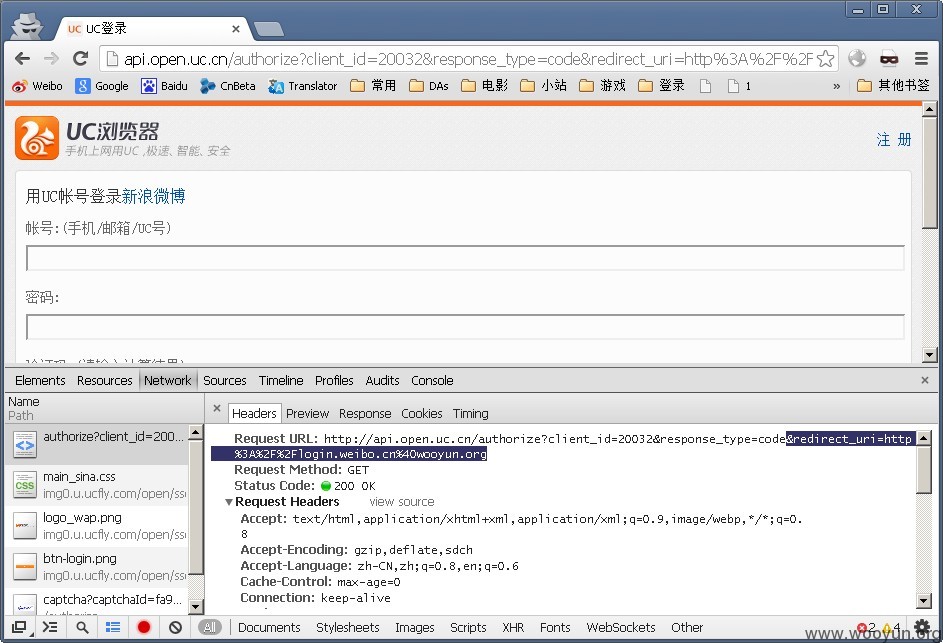This screenshot has width=943, height=643.
Task: Open the Baidu bookmark
Action: click(164, 86)
